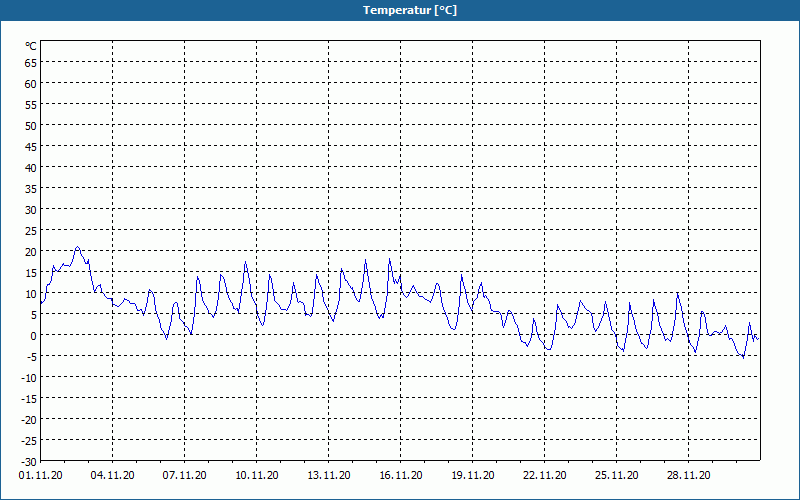Screen dimensions: 800x500
Task: Click the '-5' y-axis value
Action: 32,357
